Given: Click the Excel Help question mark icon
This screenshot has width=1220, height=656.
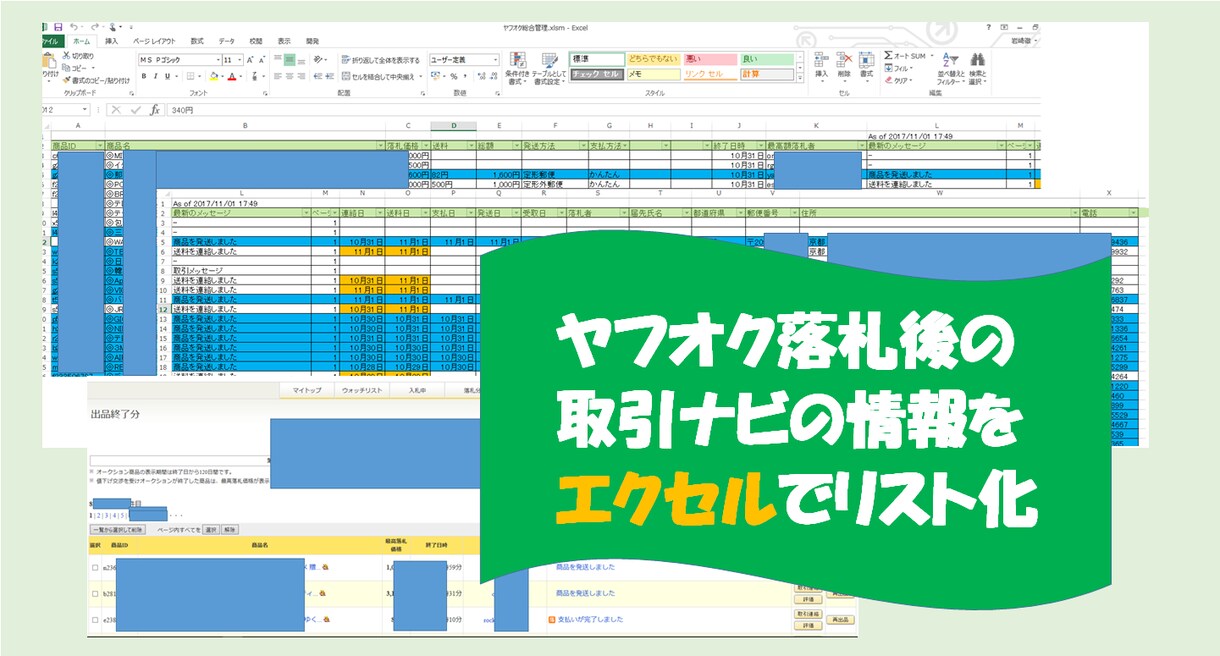Looking at the screenshot, I should click(x=989, y=27).
